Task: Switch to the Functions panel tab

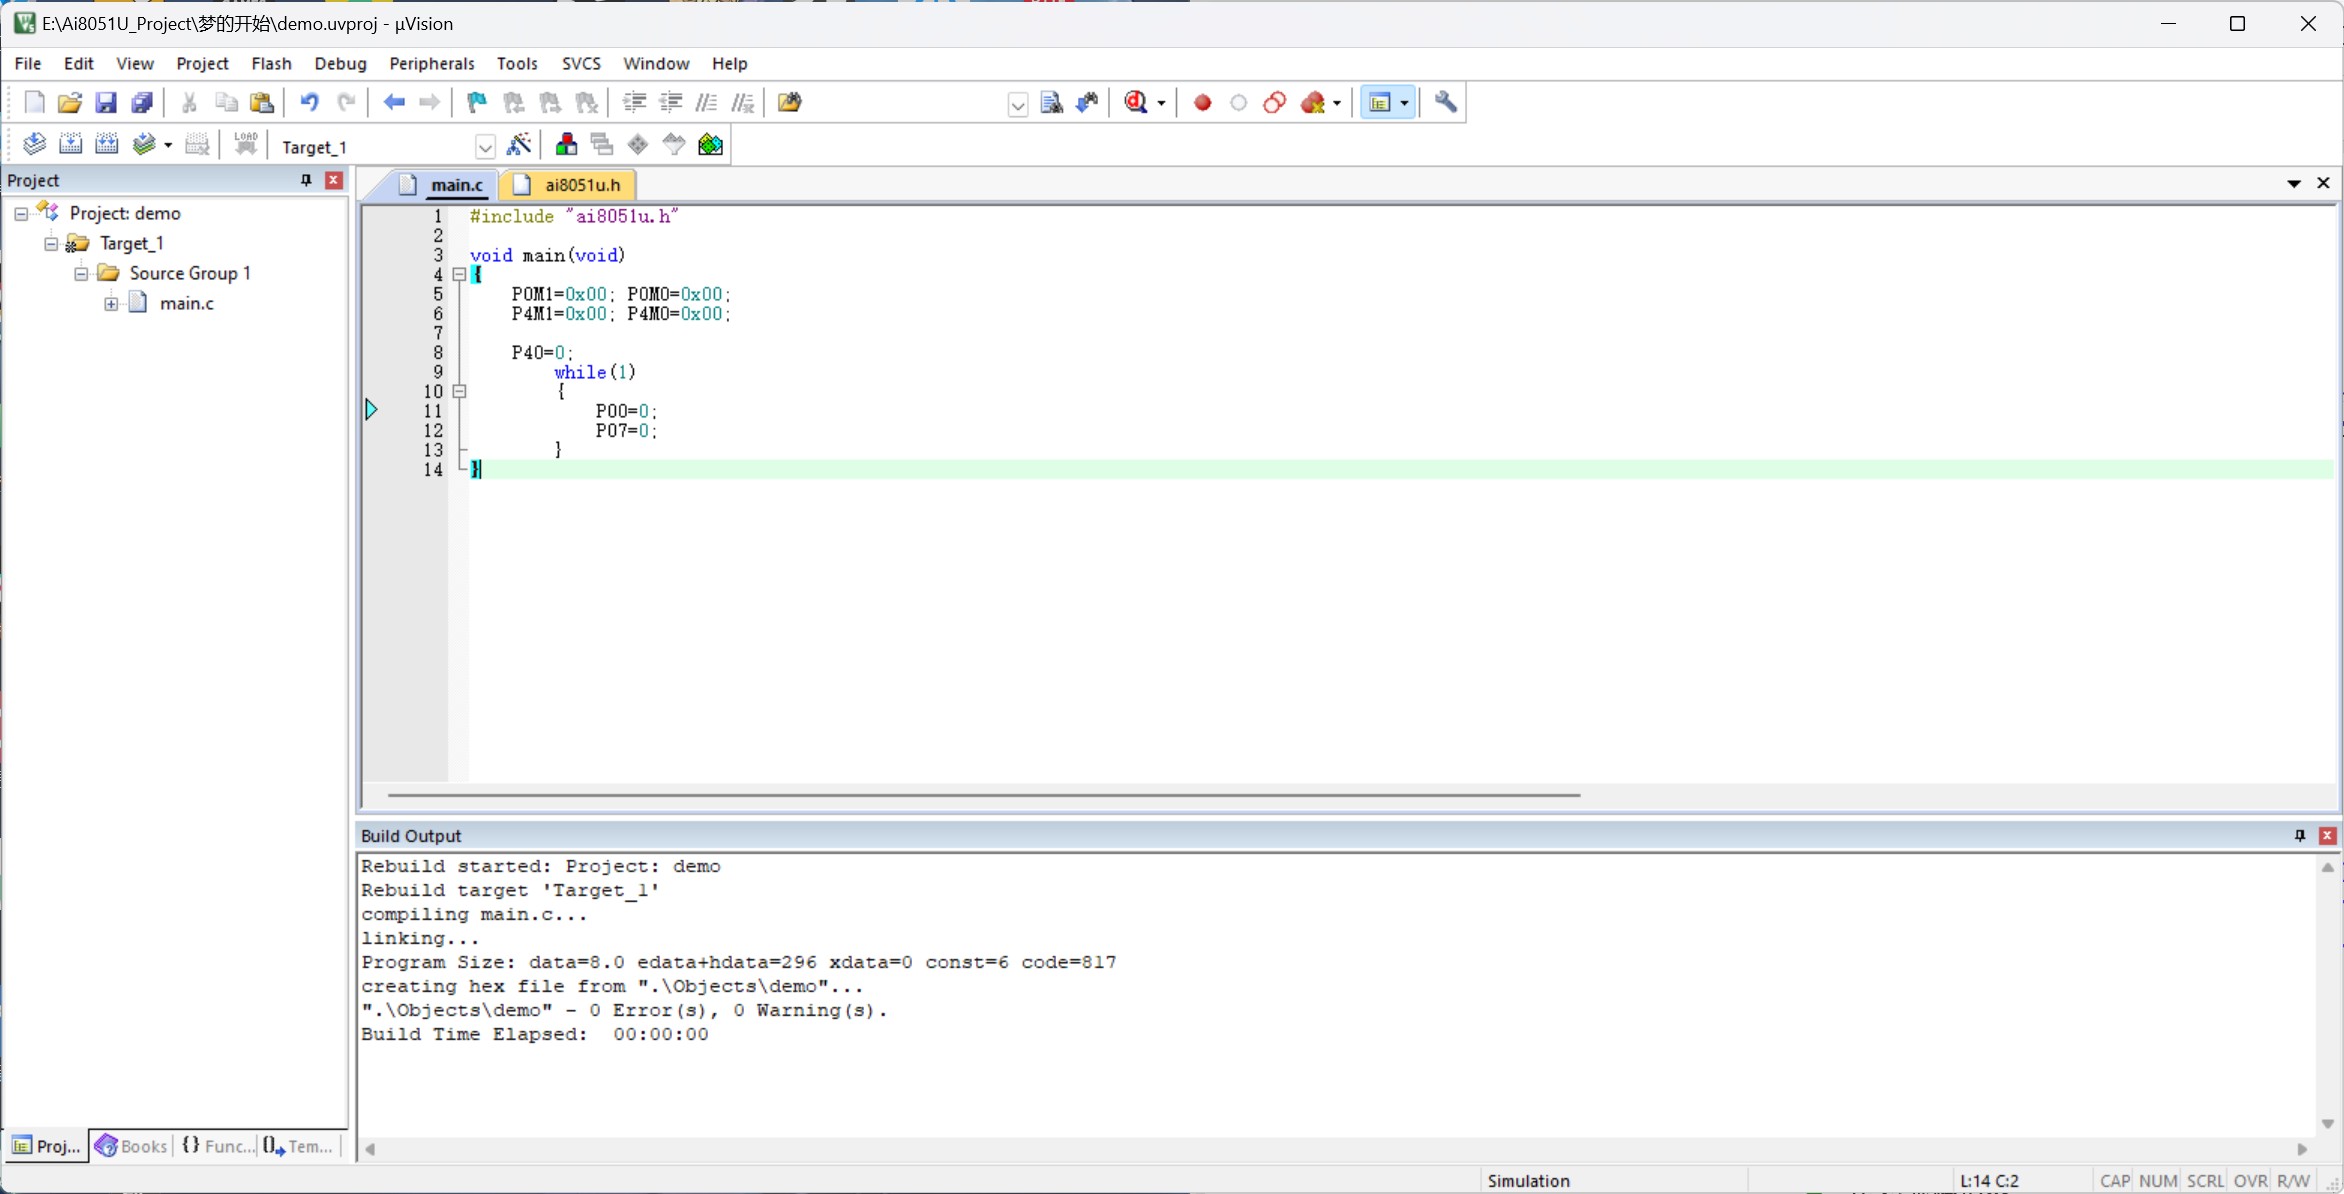Action: coord(217,1146)
